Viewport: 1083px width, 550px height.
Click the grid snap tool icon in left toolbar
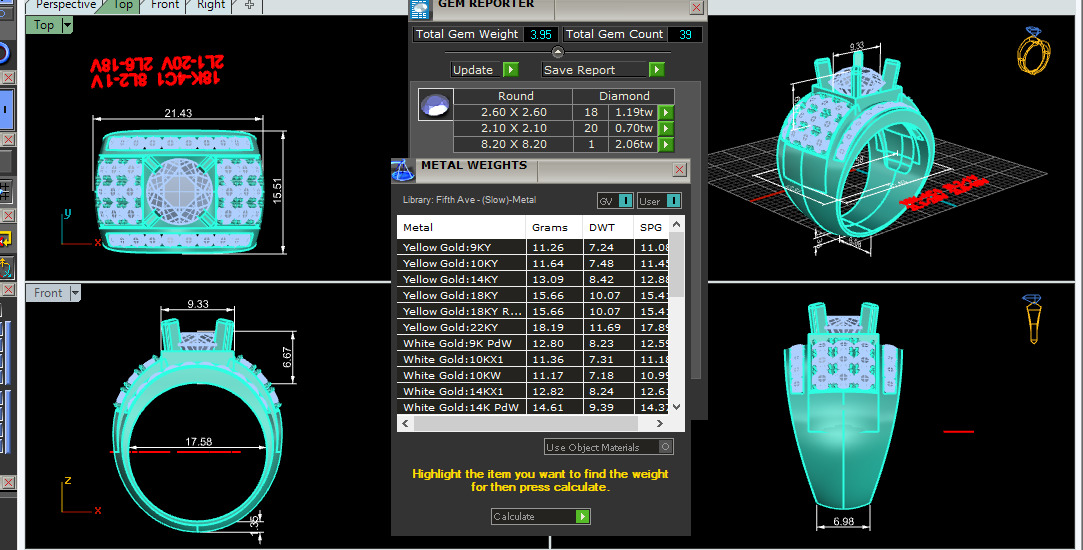6,191
